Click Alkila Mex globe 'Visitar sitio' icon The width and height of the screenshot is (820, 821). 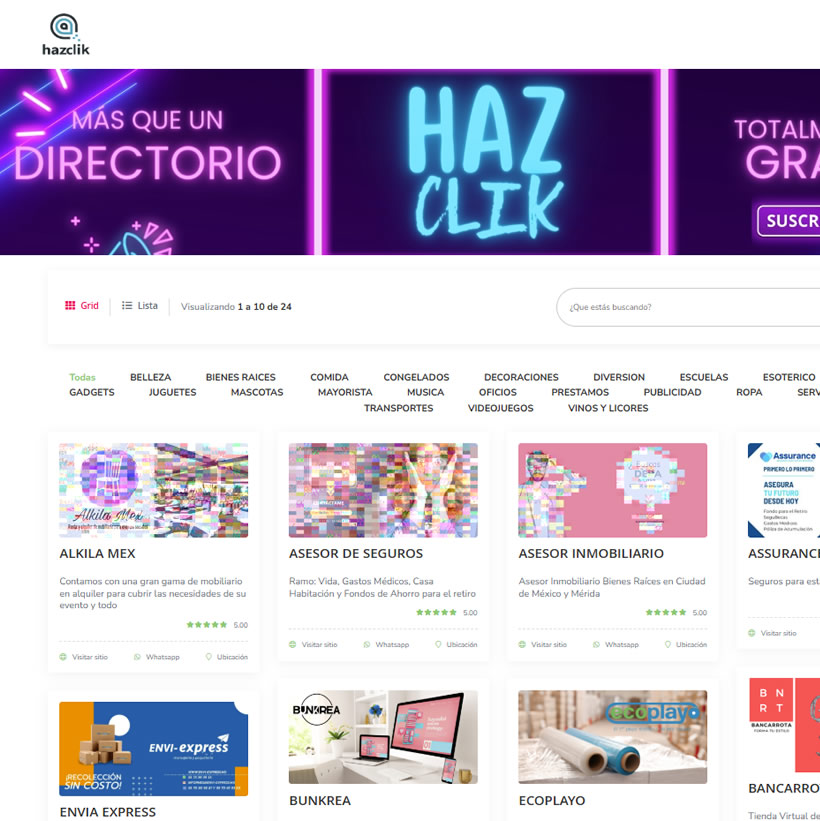[x=64, y=657]
